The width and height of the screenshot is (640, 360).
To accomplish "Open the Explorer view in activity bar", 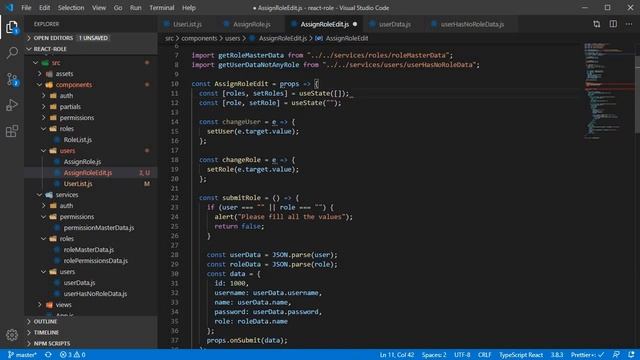I will [x=12, y=27].
